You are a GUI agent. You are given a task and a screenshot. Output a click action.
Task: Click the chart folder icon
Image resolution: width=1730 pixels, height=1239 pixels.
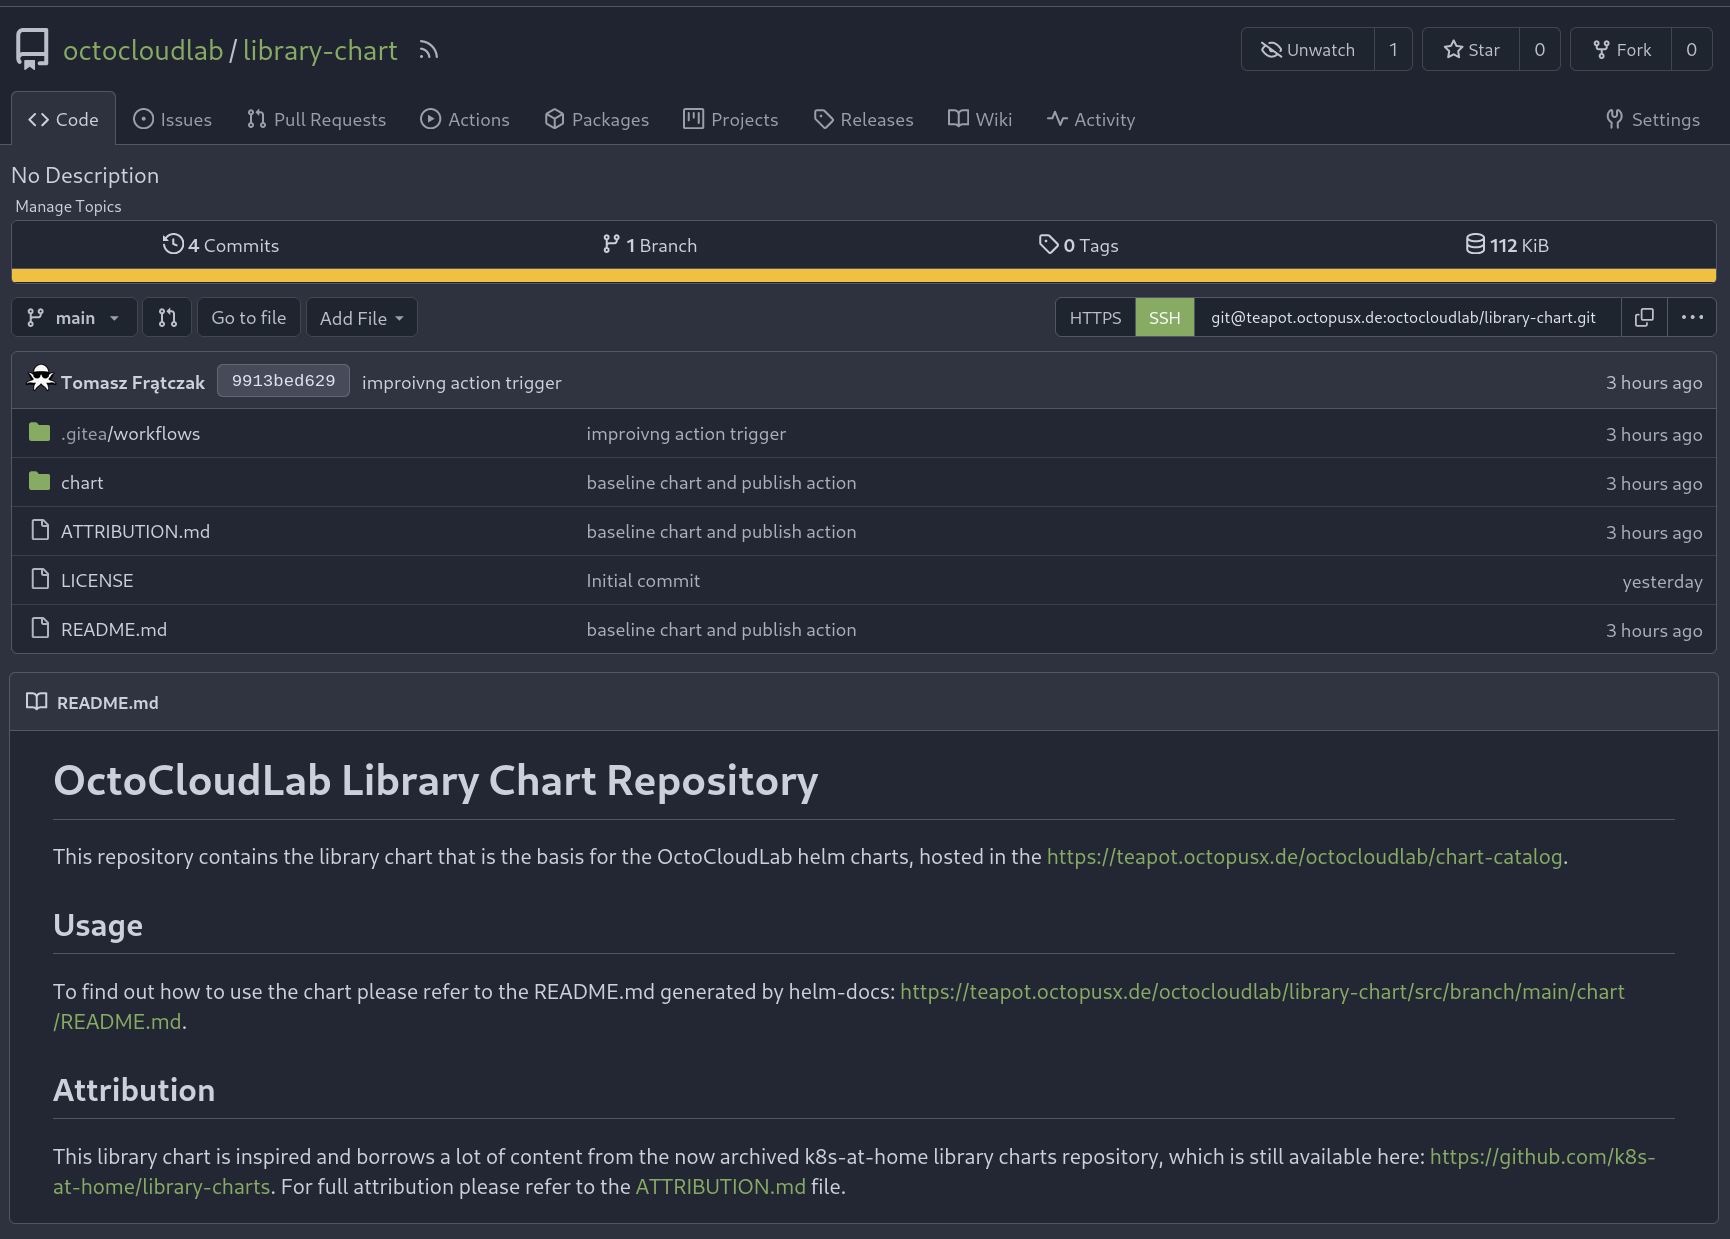coord(40,481)
